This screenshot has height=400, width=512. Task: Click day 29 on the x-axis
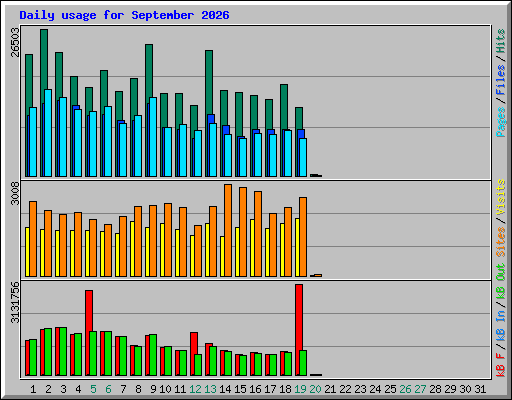point(450,389)
